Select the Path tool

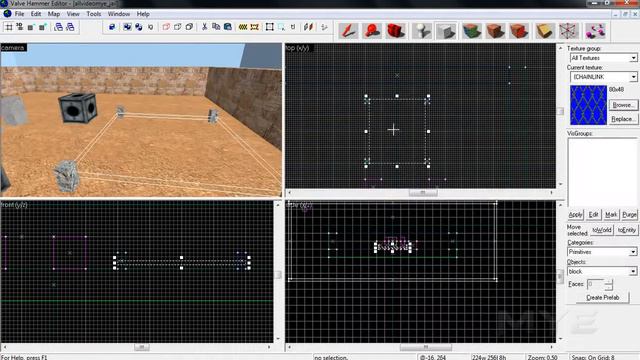pyautogui.click(x=595, y=31)
